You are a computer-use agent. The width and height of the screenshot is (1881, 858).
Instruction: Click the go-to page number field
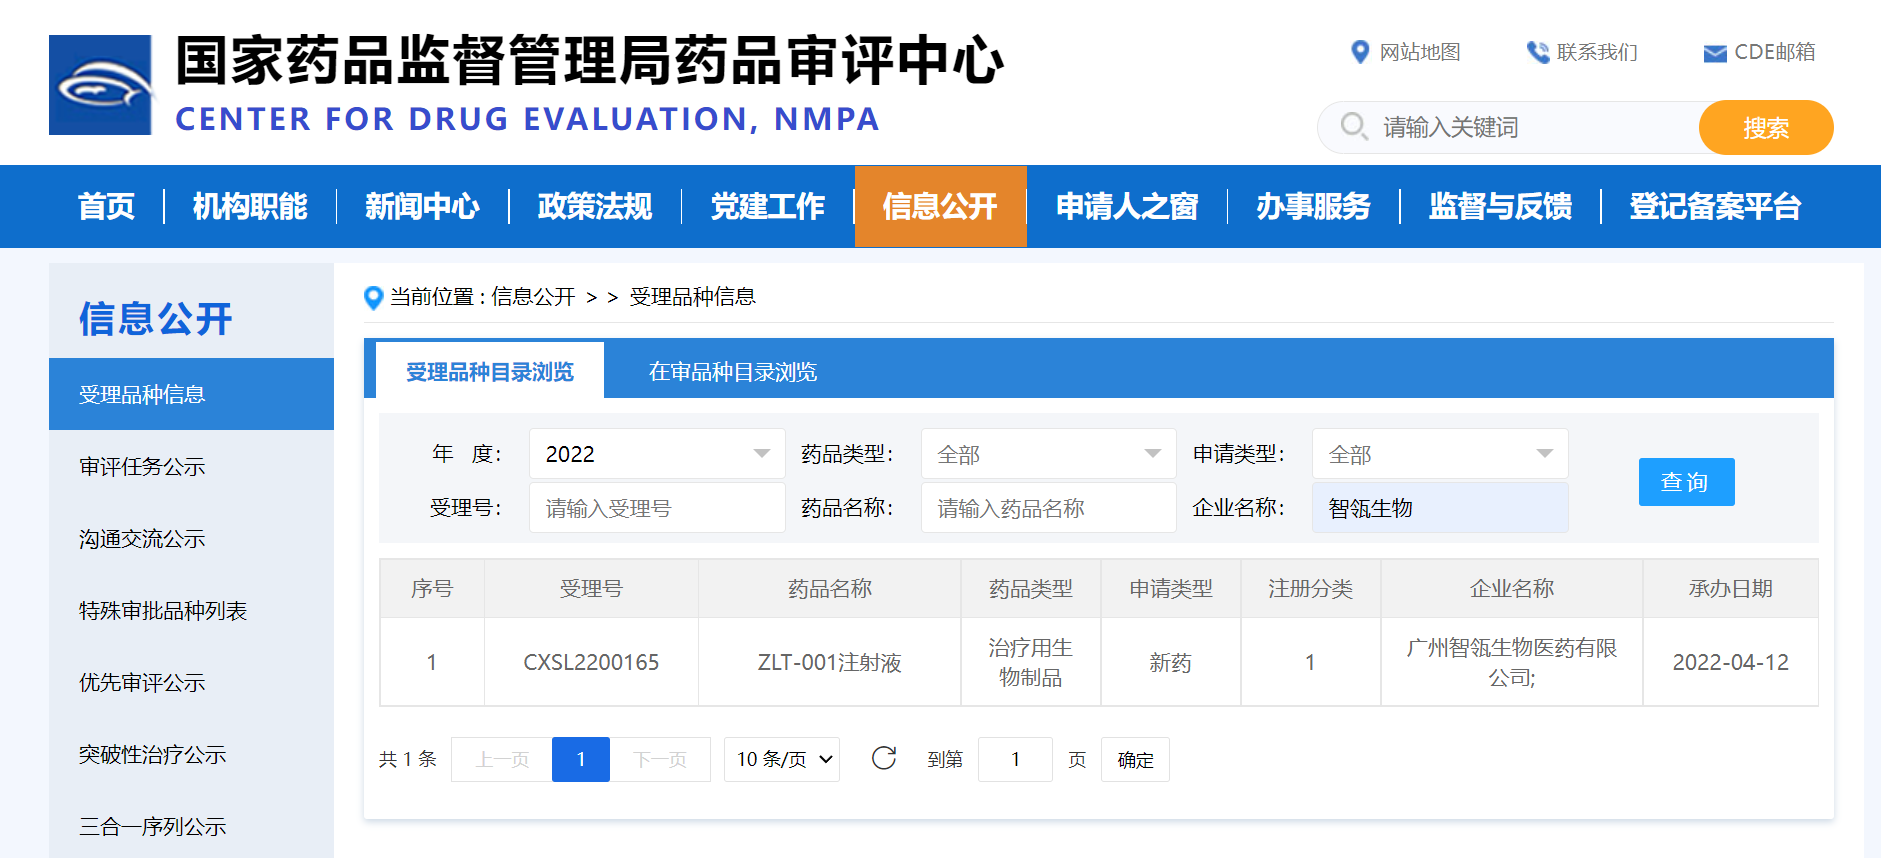pos(1015,760)
